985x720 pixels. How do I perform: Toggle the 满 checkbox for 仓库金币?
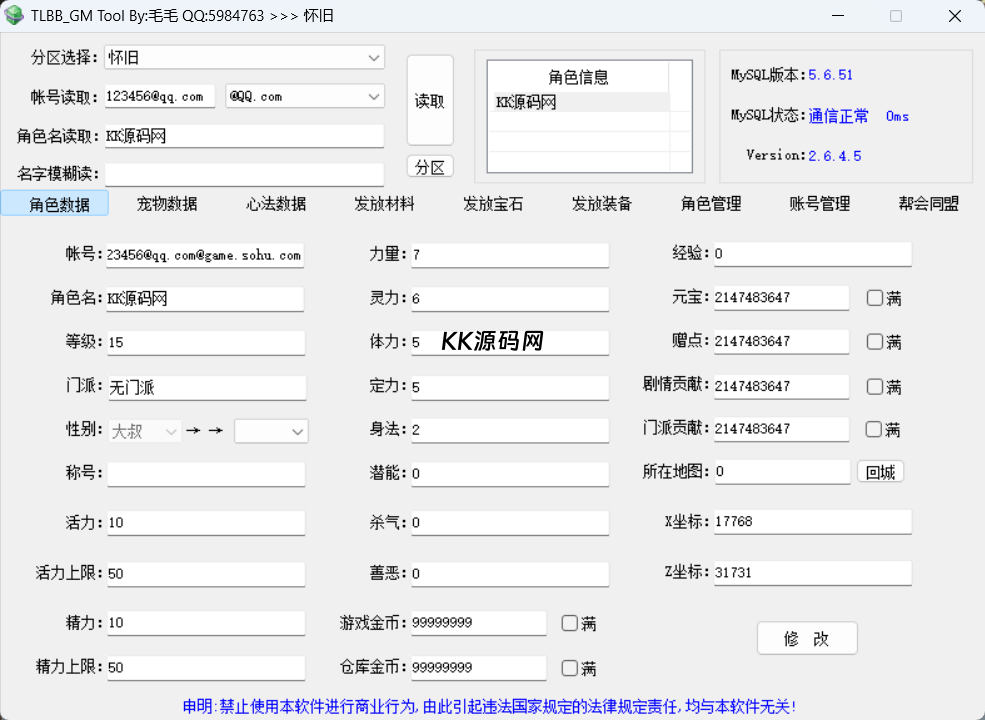coord(570,668)
